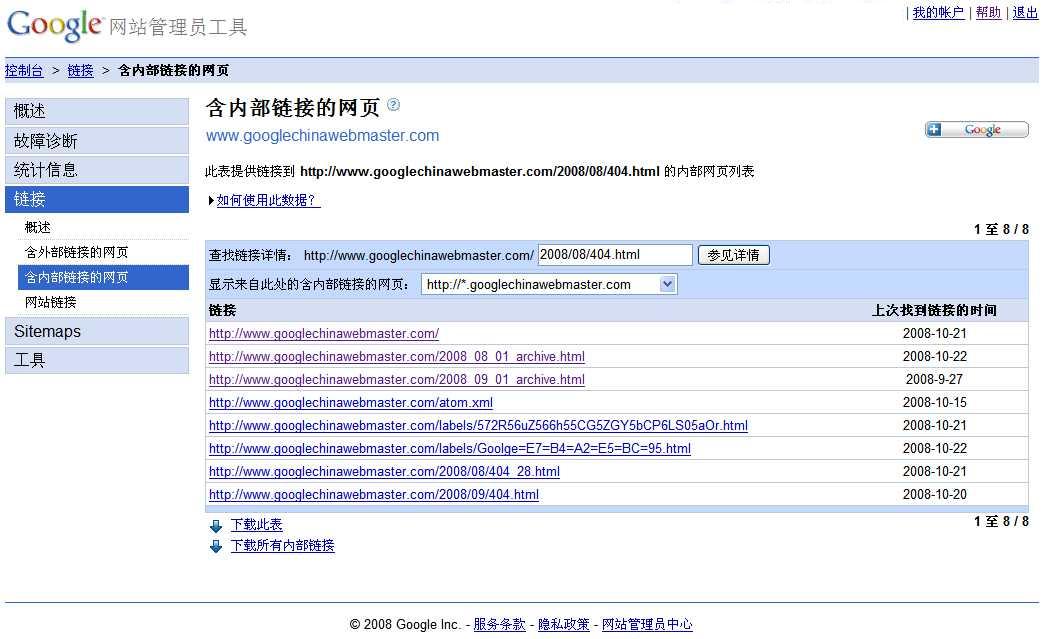This screenshot has height=639, width=1042.
Task: Open the 2008/09/404.html link
Action: (x=374, y=495)
